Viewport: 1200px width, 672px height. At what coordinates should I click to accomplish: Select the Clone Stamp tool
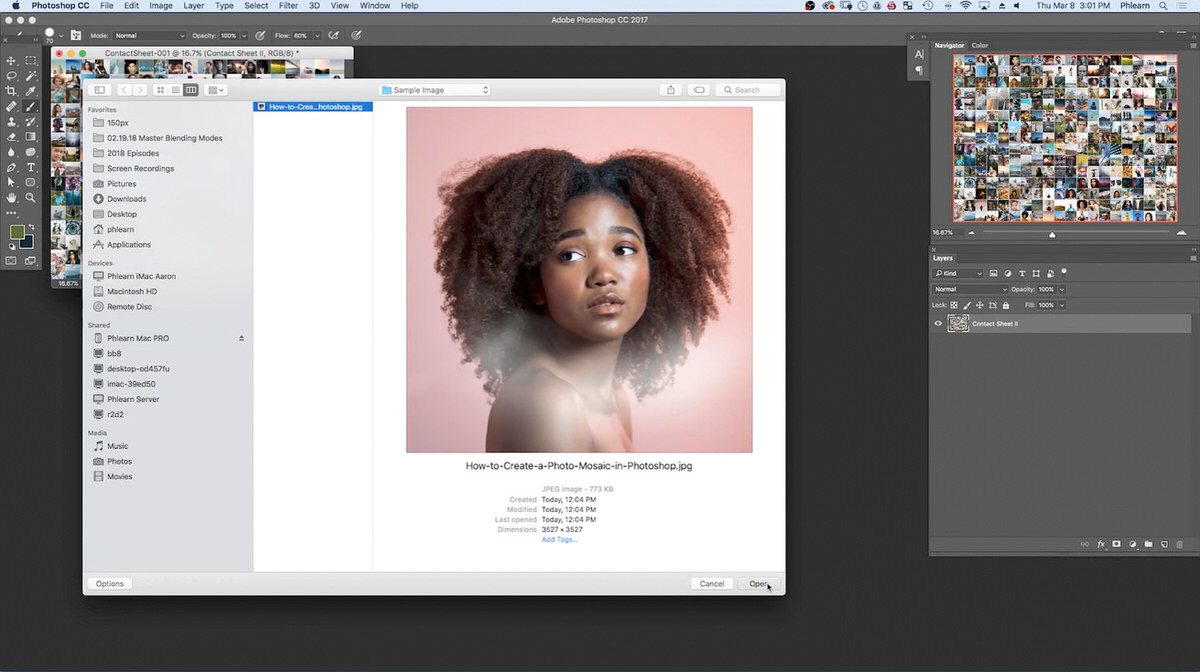tap(11, 121)
